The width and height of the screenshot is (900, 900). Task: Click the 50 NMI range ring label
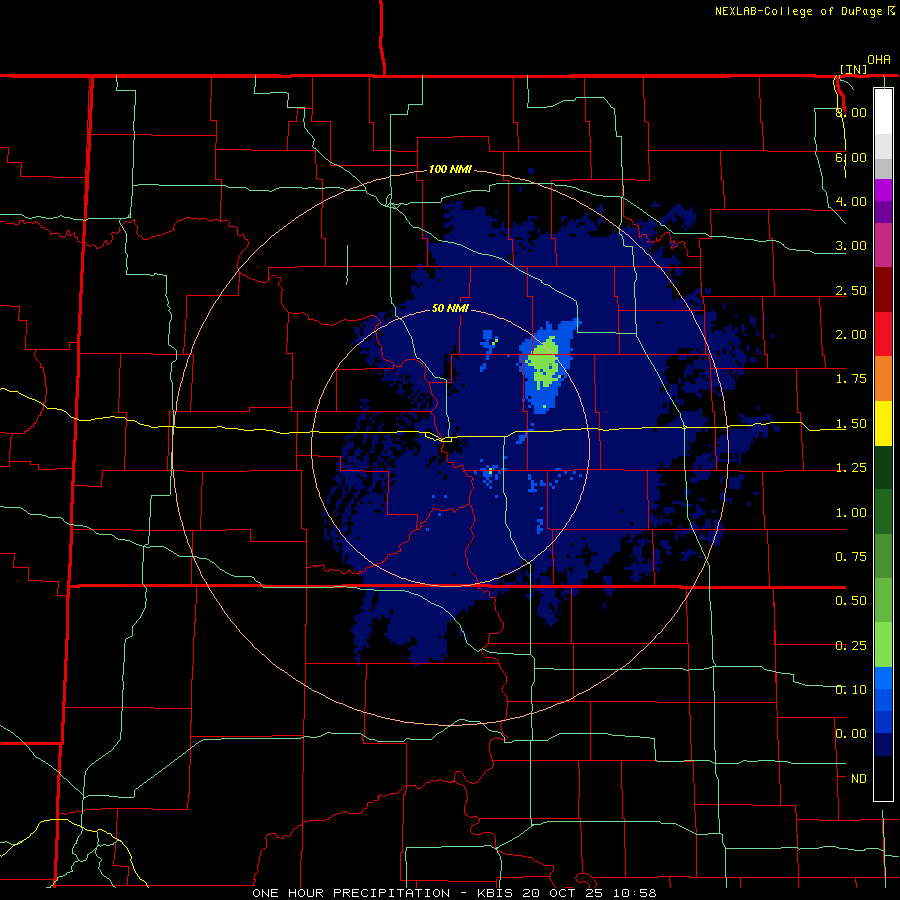coord(450,309)
